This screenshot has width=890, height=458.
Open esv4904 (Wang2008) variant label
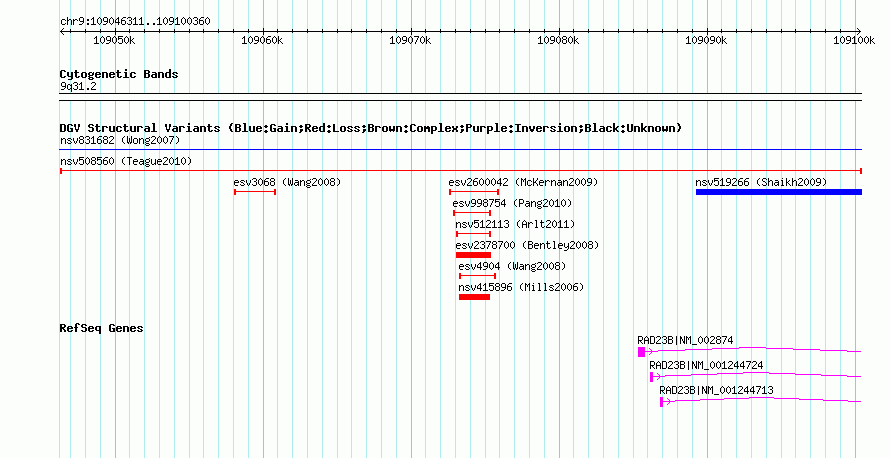pyautogui.click(x=512, y=266)
